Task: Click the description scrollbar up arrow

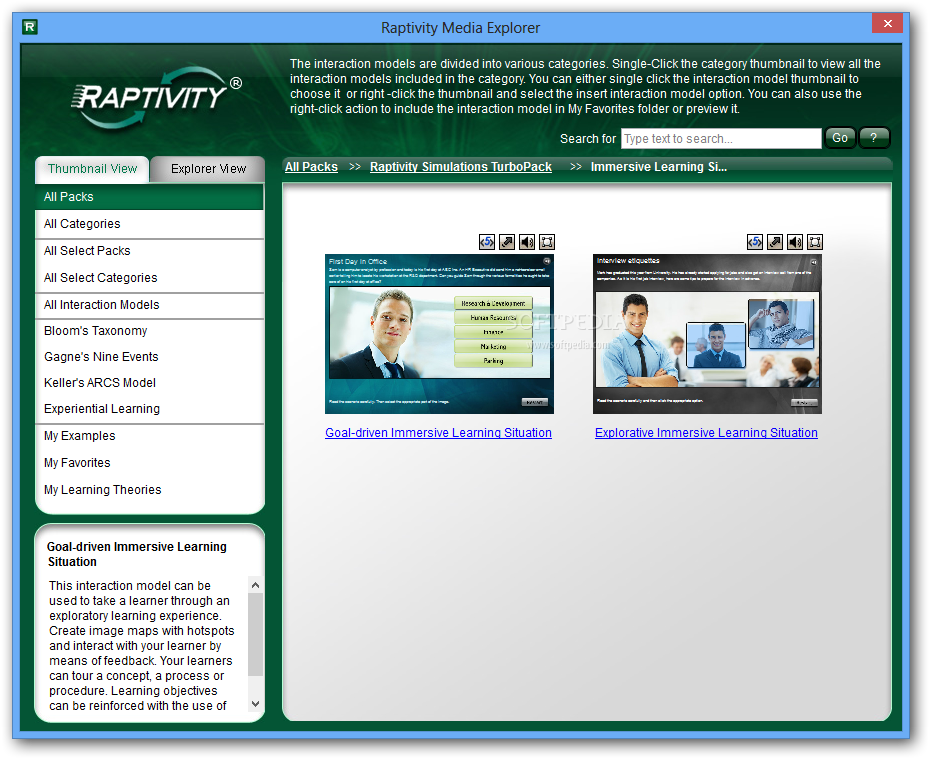Action: (x=256, y=585)
